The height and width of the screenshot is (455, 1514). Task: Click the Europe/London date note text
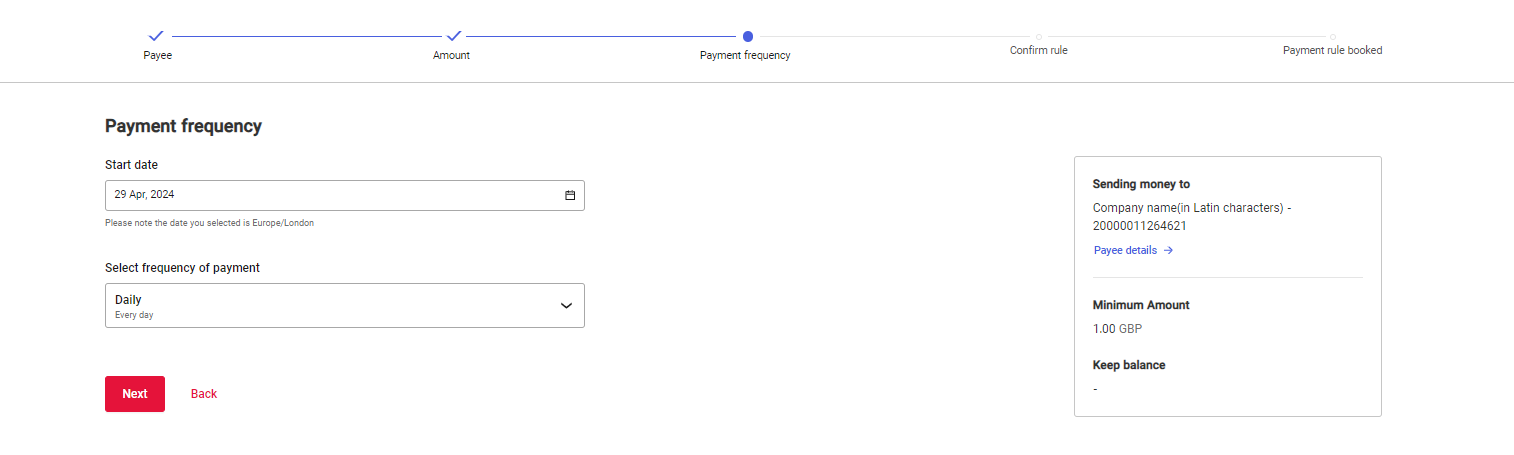point(209,223)
